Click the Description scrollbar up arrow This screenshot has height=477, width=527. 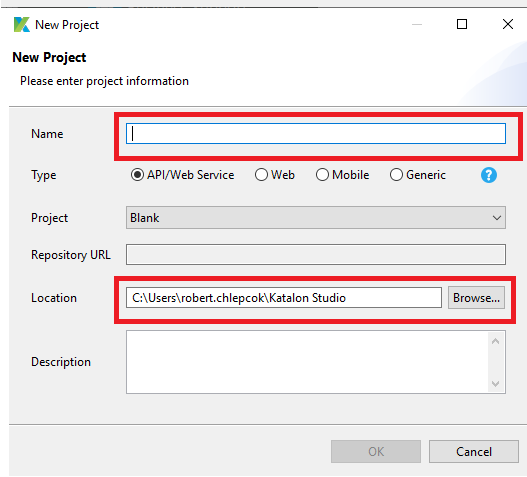tap(495, 341)
